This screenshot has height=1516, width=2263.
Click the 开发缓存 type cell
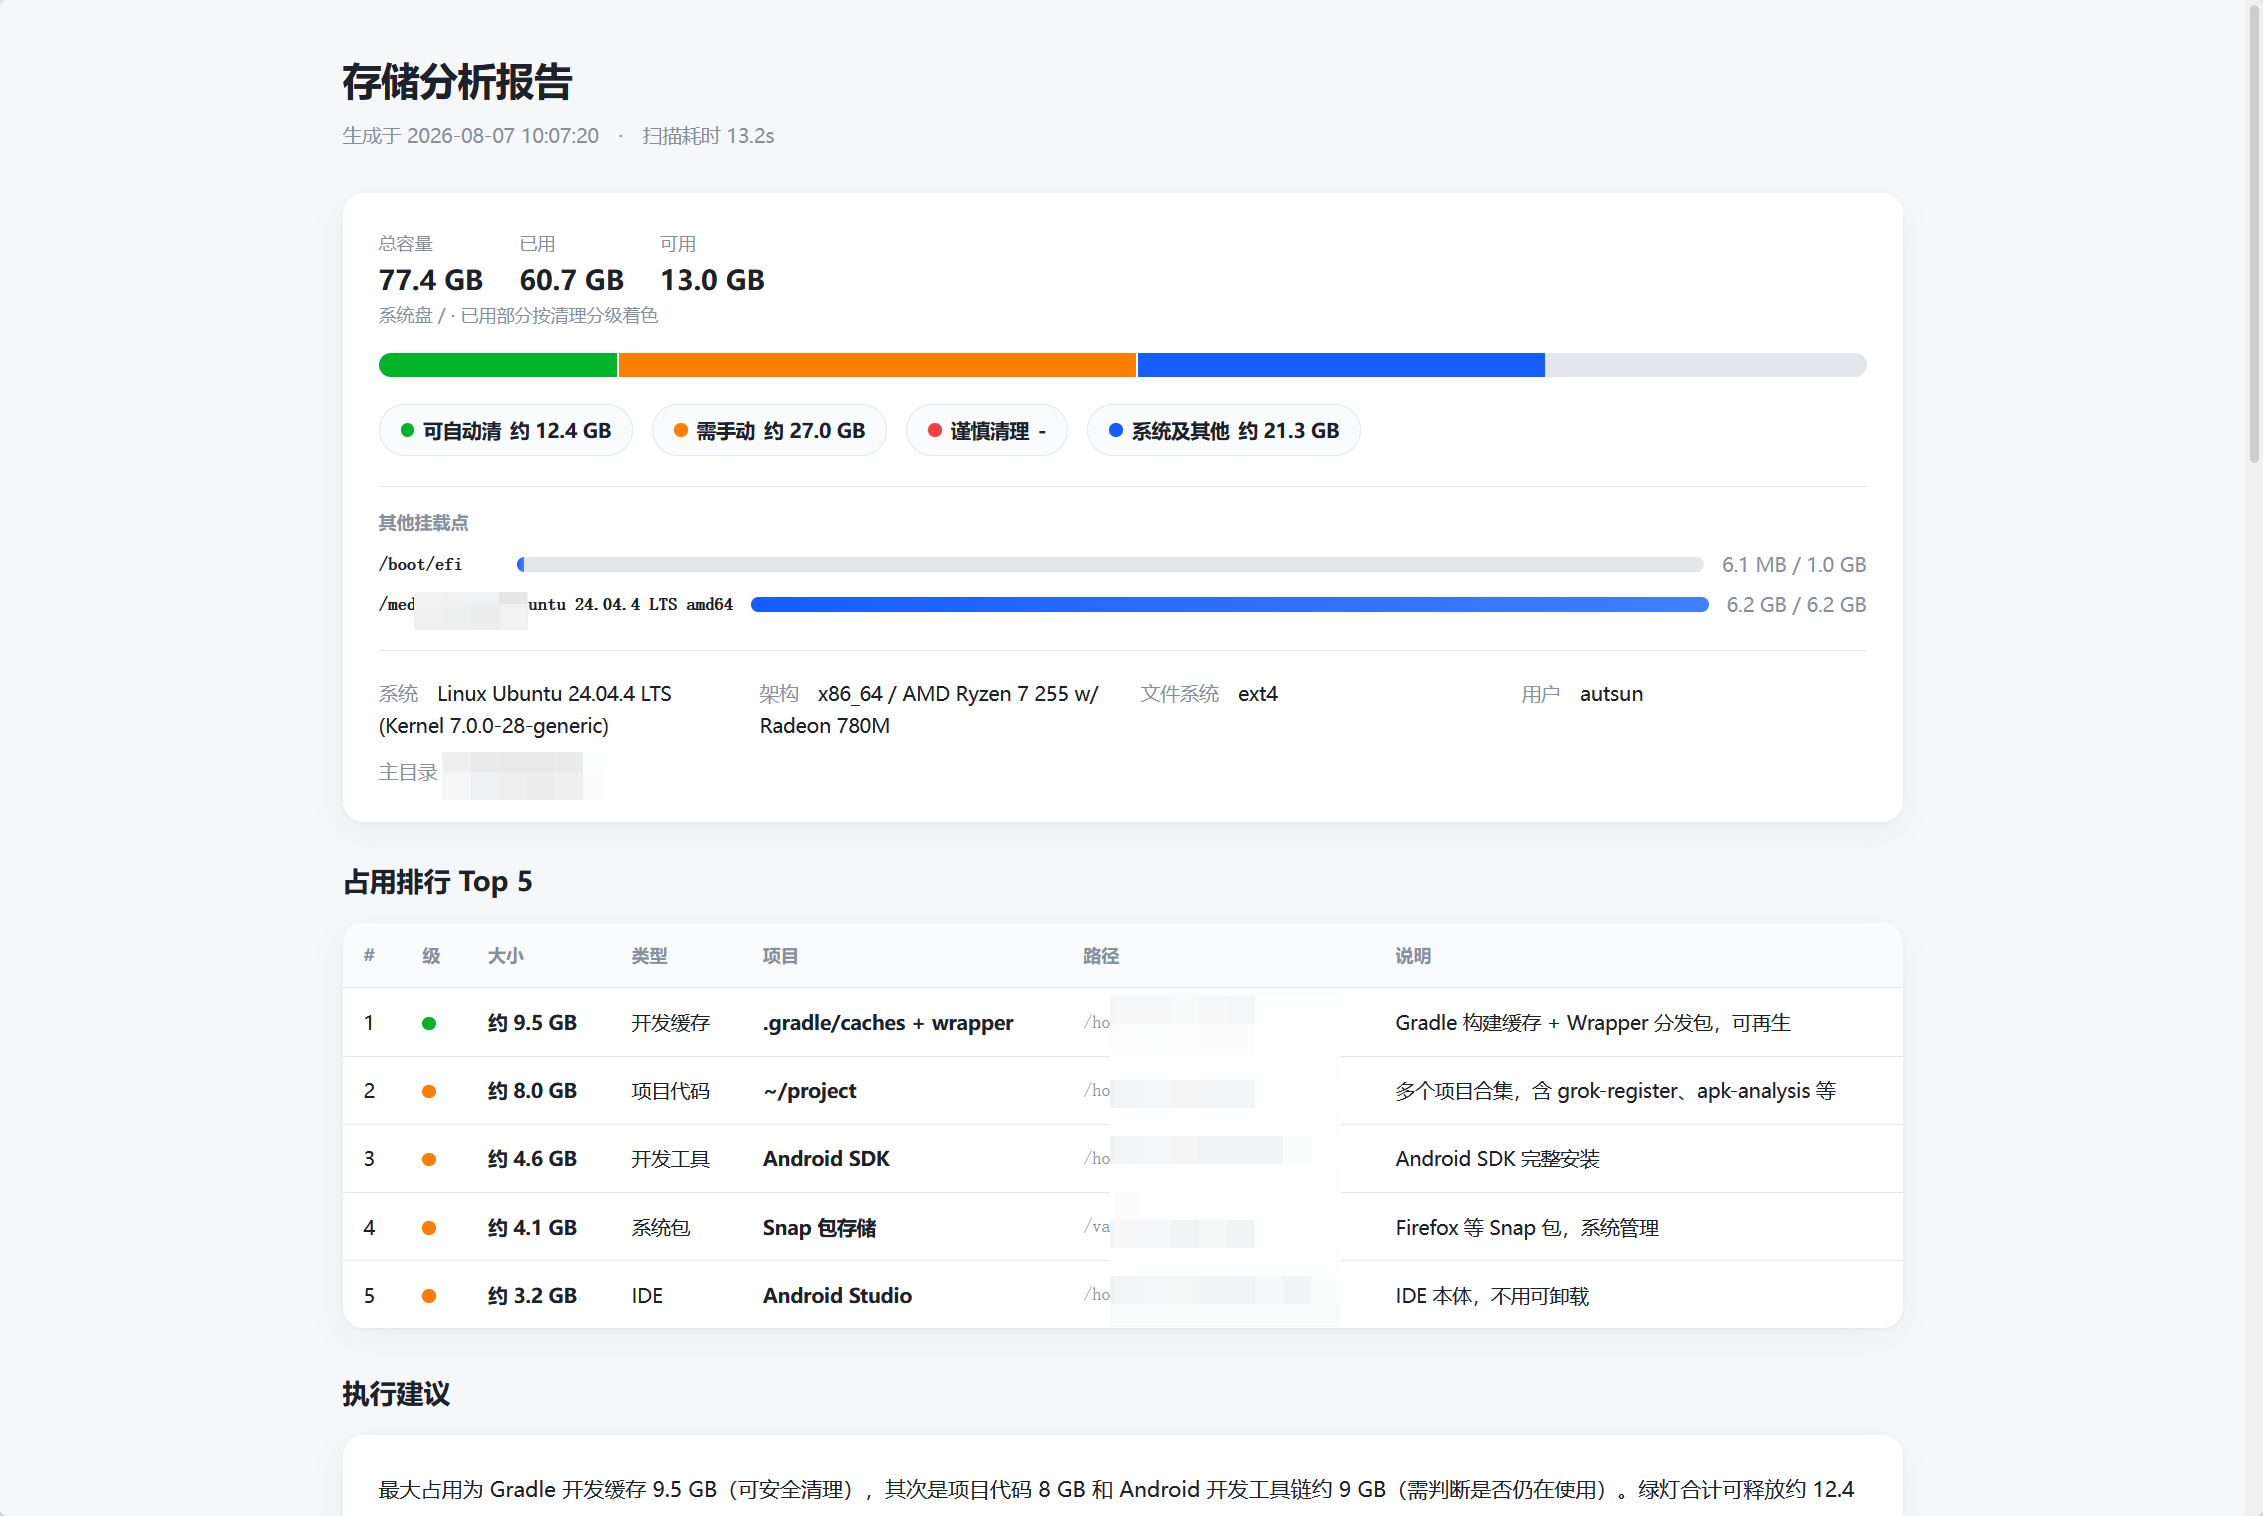coord(671,1023)
